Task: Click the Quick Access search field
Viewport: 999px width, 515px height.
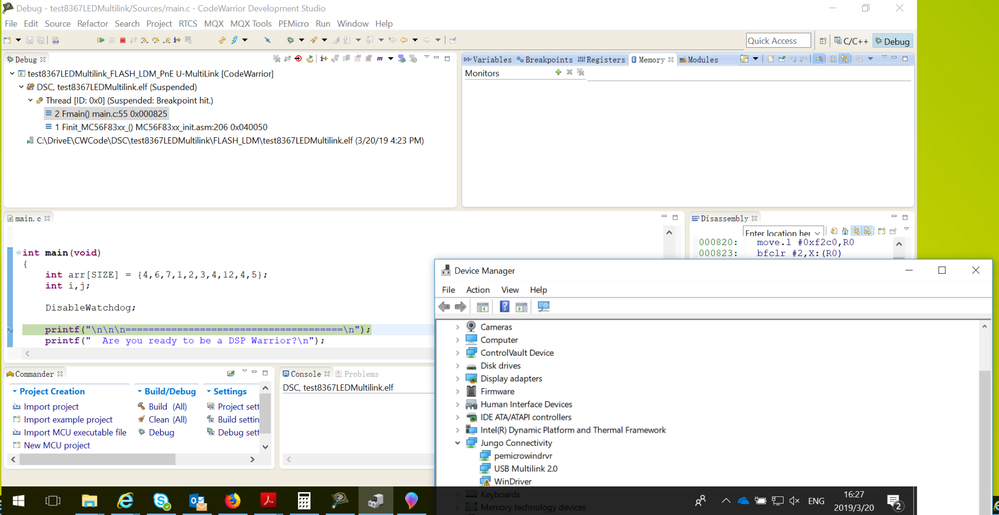Action: 779,41
